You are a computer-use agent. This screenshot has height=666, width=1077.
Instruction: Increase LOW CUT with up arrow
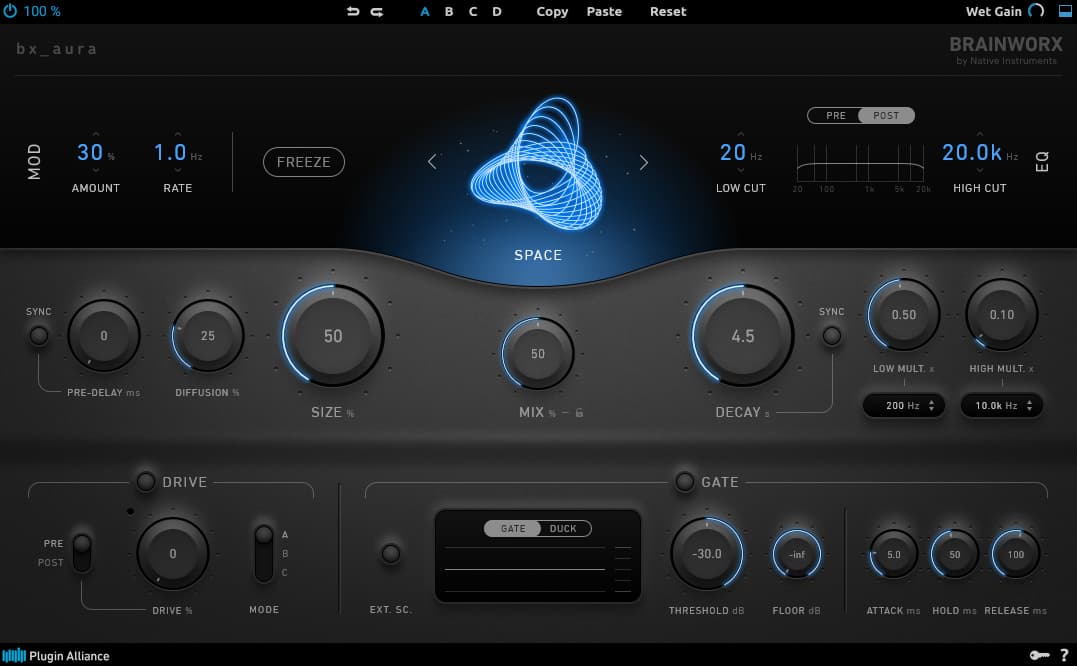(x=740, y=134)
